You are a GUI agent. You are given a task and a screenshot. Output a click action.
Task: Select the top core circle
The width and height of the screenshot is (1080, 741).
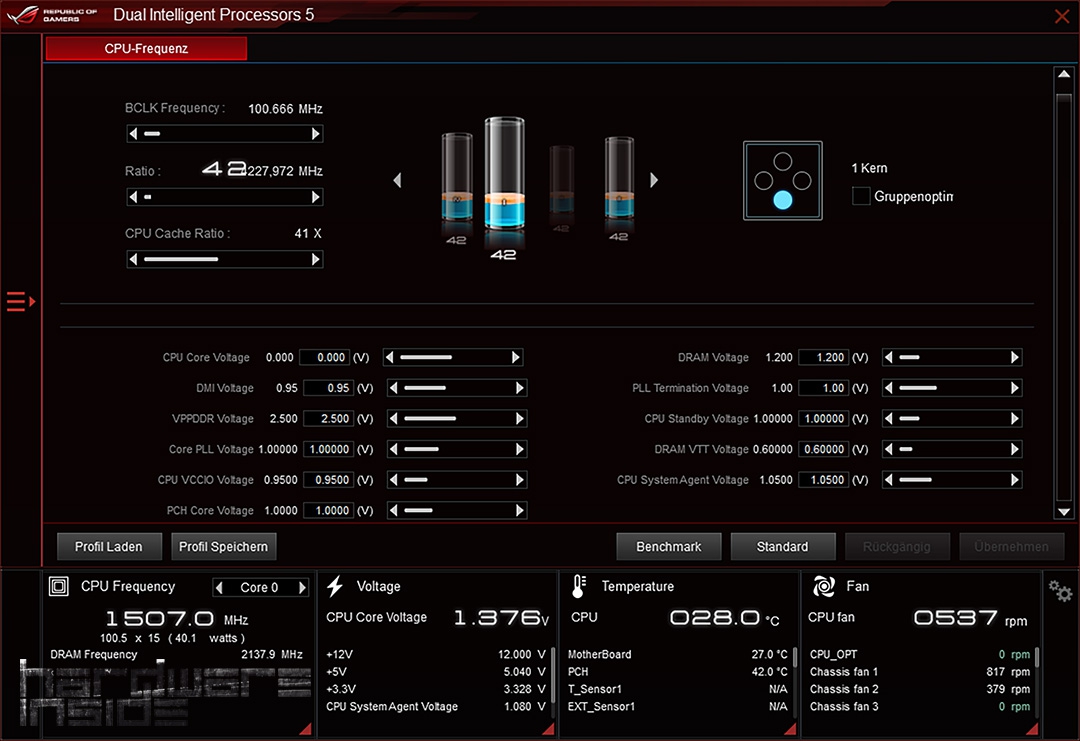click(x=783, y=161)
